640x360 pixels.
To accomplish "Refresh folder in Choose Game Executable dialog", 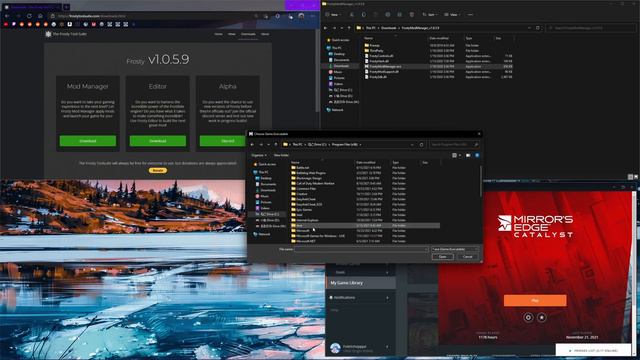I will (421, 144).
